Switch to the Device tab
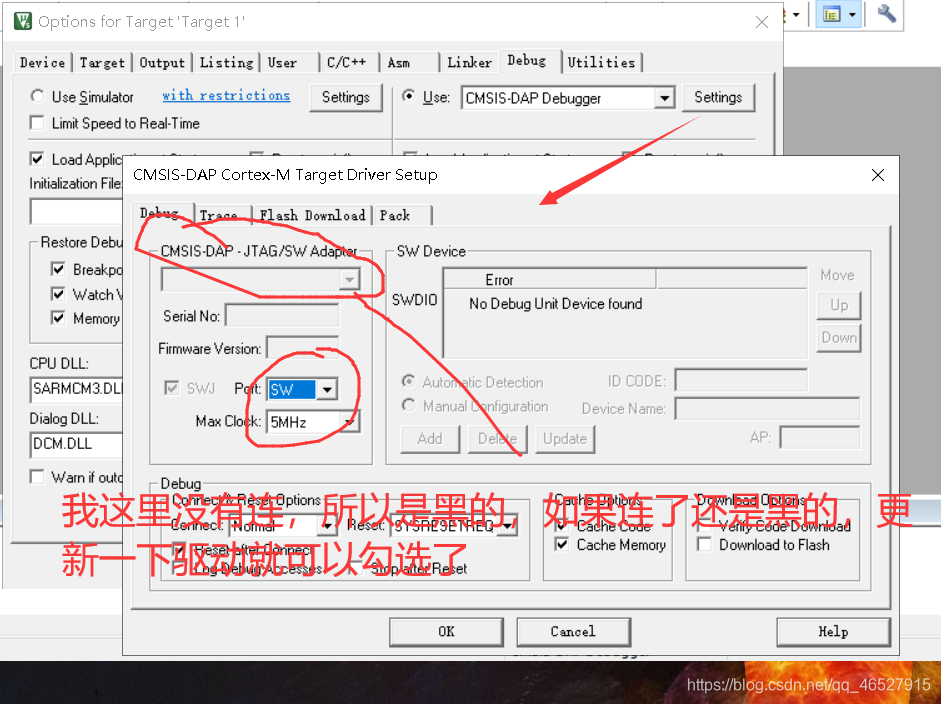The width and height of the screenshot is (941, 704). 42,62
